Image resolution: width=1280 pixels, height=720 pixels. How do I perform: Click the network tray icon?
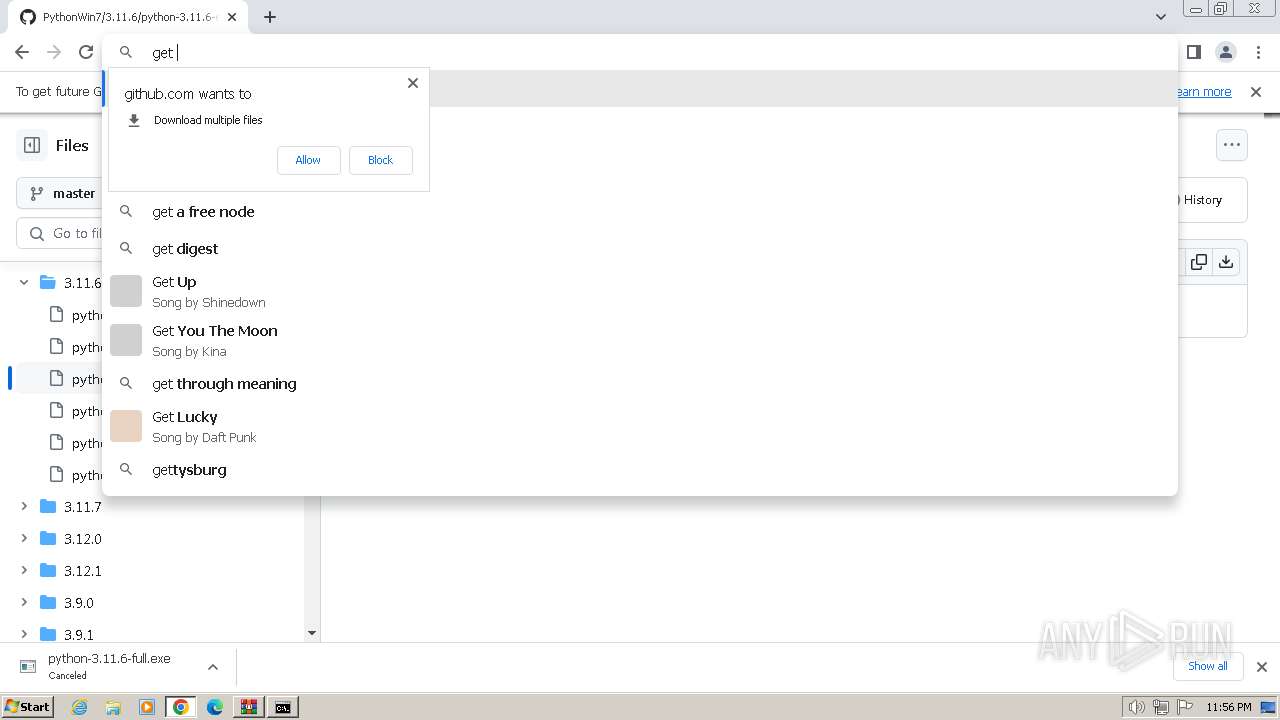click(x=1161, y=707)
